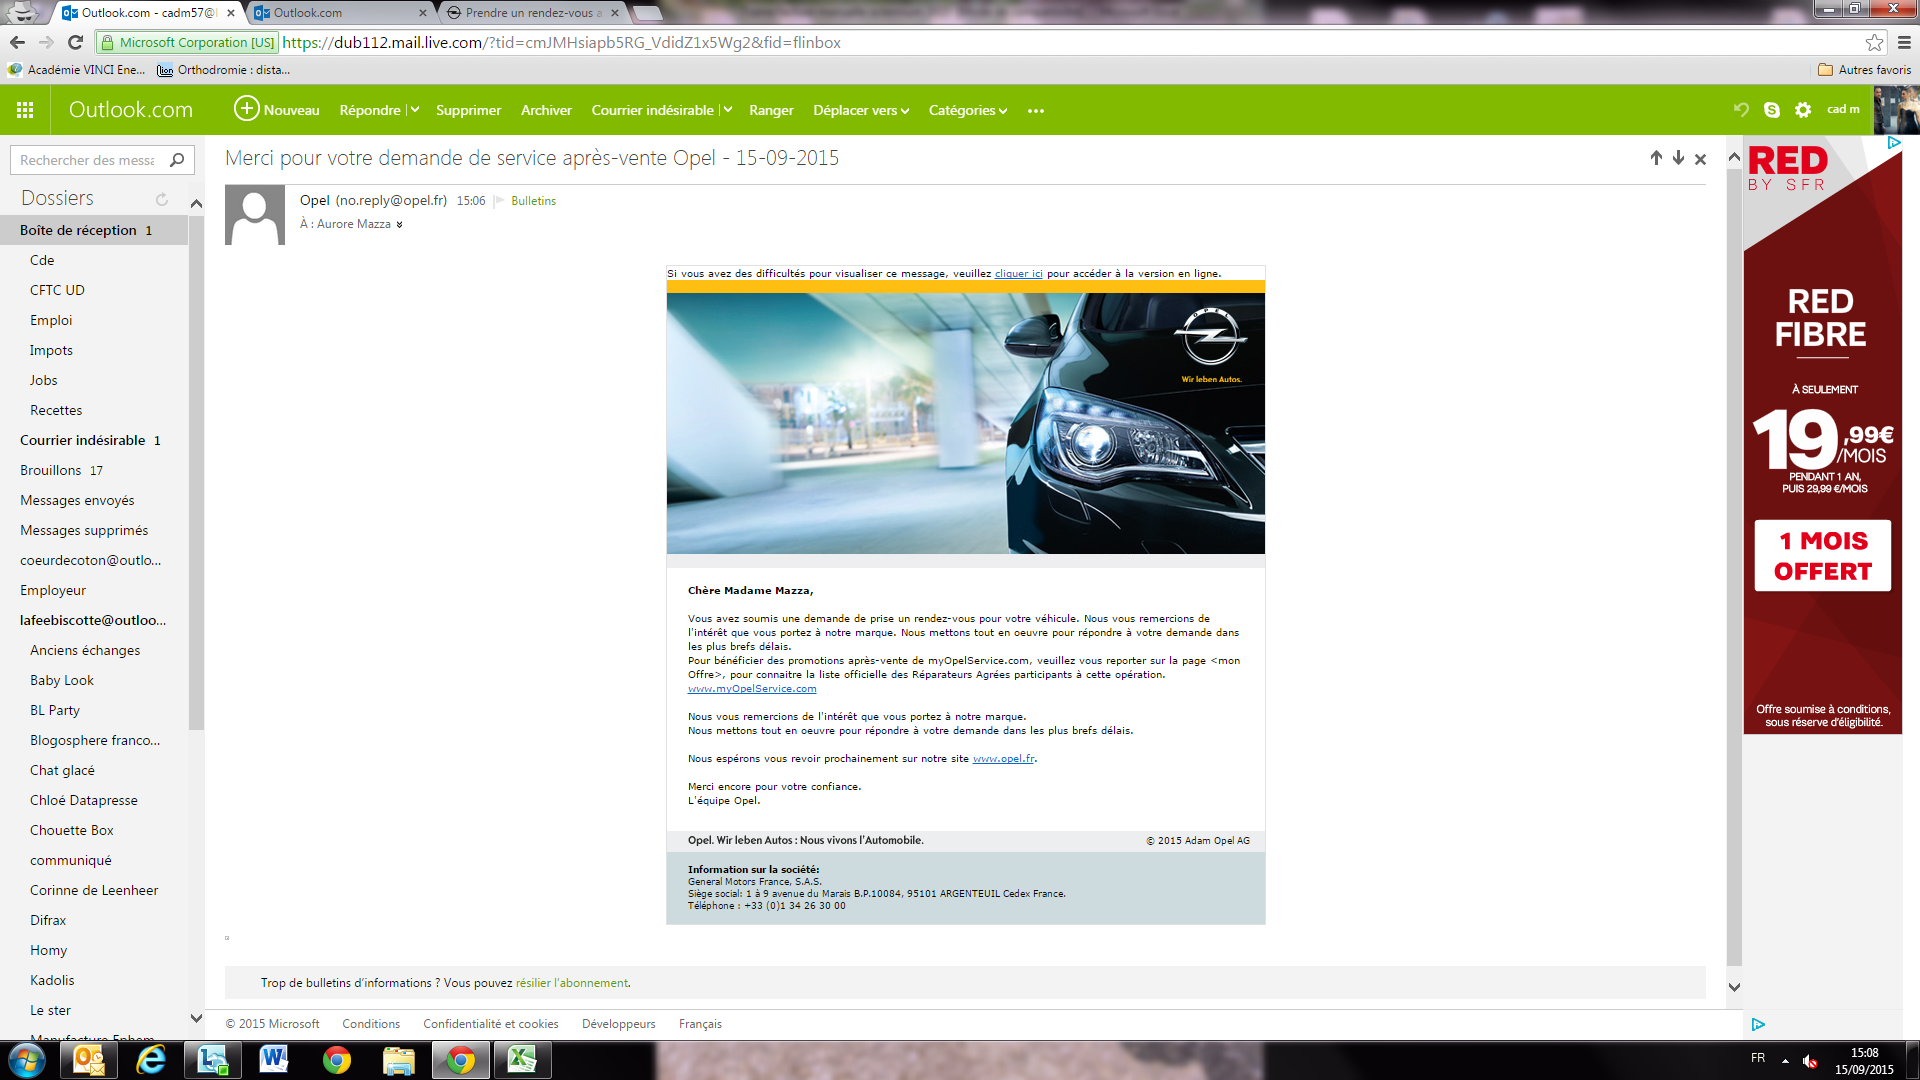Click the undo arrow icon in header

(1741, 110)
